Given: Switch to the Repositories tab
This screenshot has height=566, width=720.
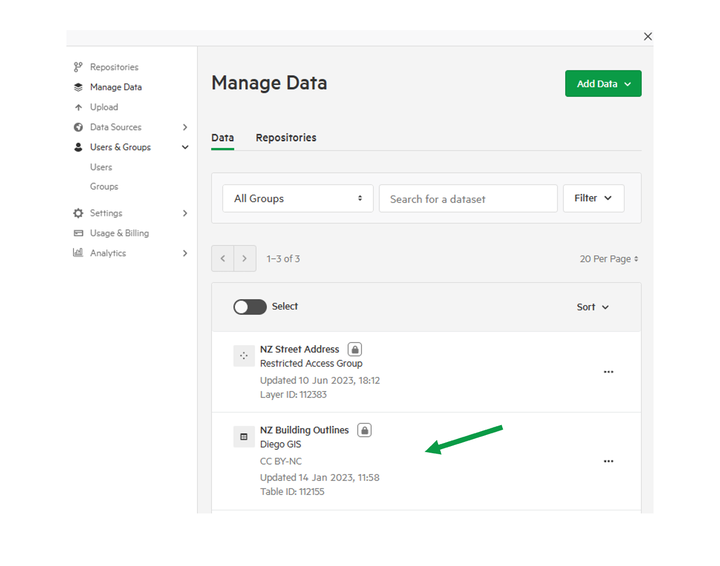Looking at the screenshot, I should coord(286,138).
